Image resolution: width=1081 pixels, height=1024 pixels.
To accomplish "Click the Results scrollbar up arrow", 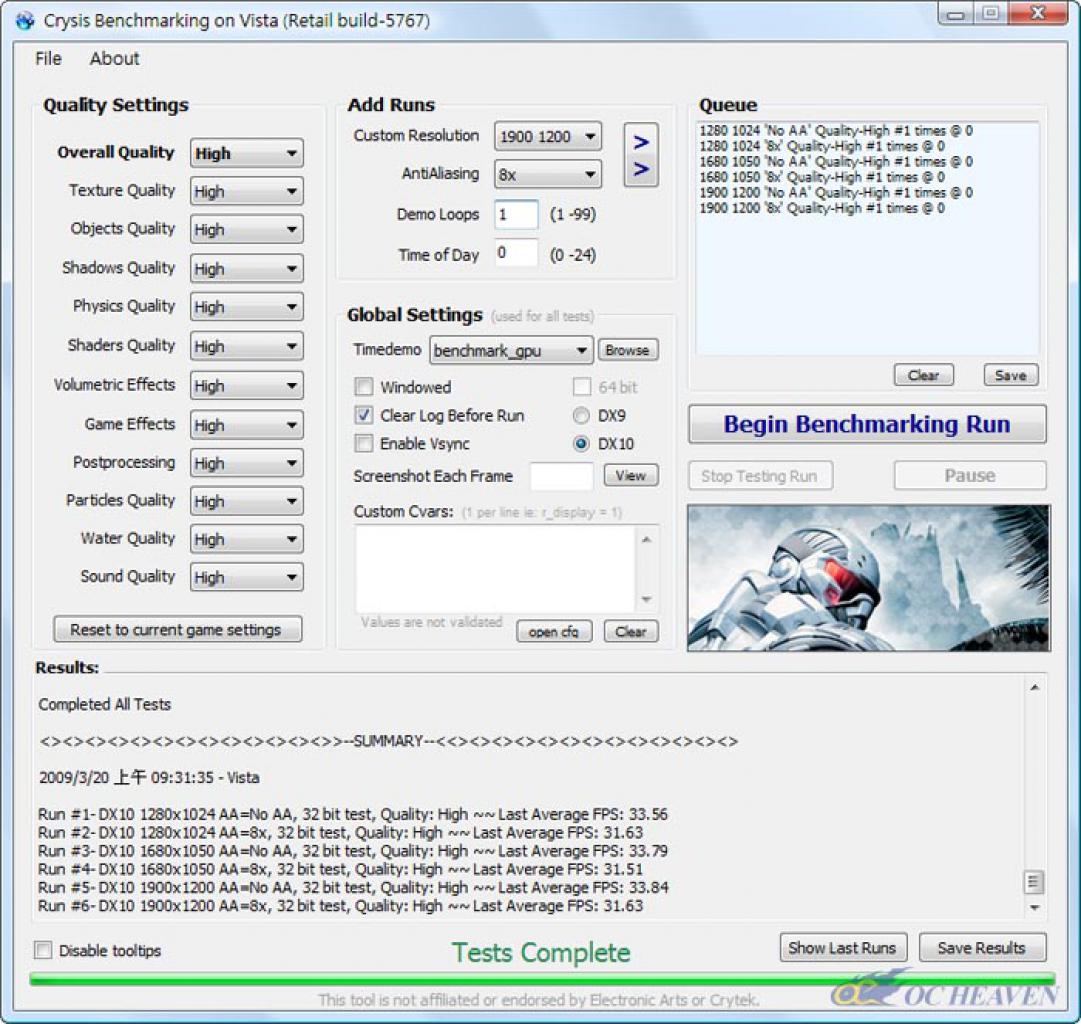I will (x=1034, y=687).
